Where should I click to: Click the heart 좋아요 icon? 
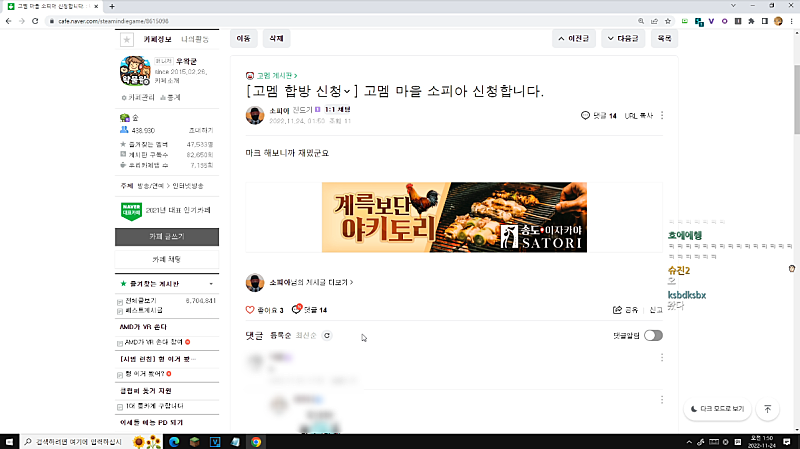click(x=250, y=310)
